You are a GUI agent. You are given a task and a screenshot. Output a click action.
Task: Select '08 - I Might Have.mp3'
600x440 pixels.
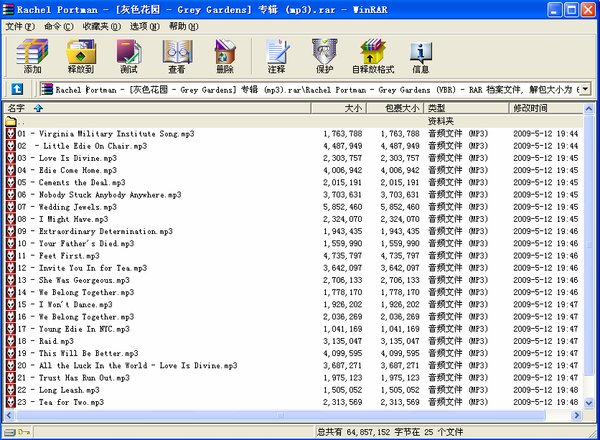[63, 219]
